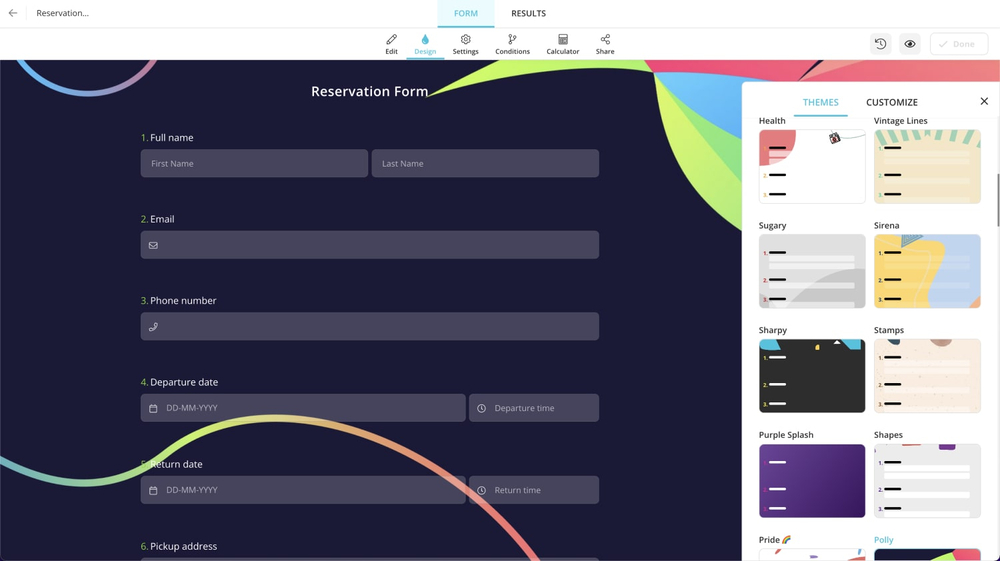Click the themes panel scrollbar
This screenshot has height=561, width=1000.
(x=996, y=200)
